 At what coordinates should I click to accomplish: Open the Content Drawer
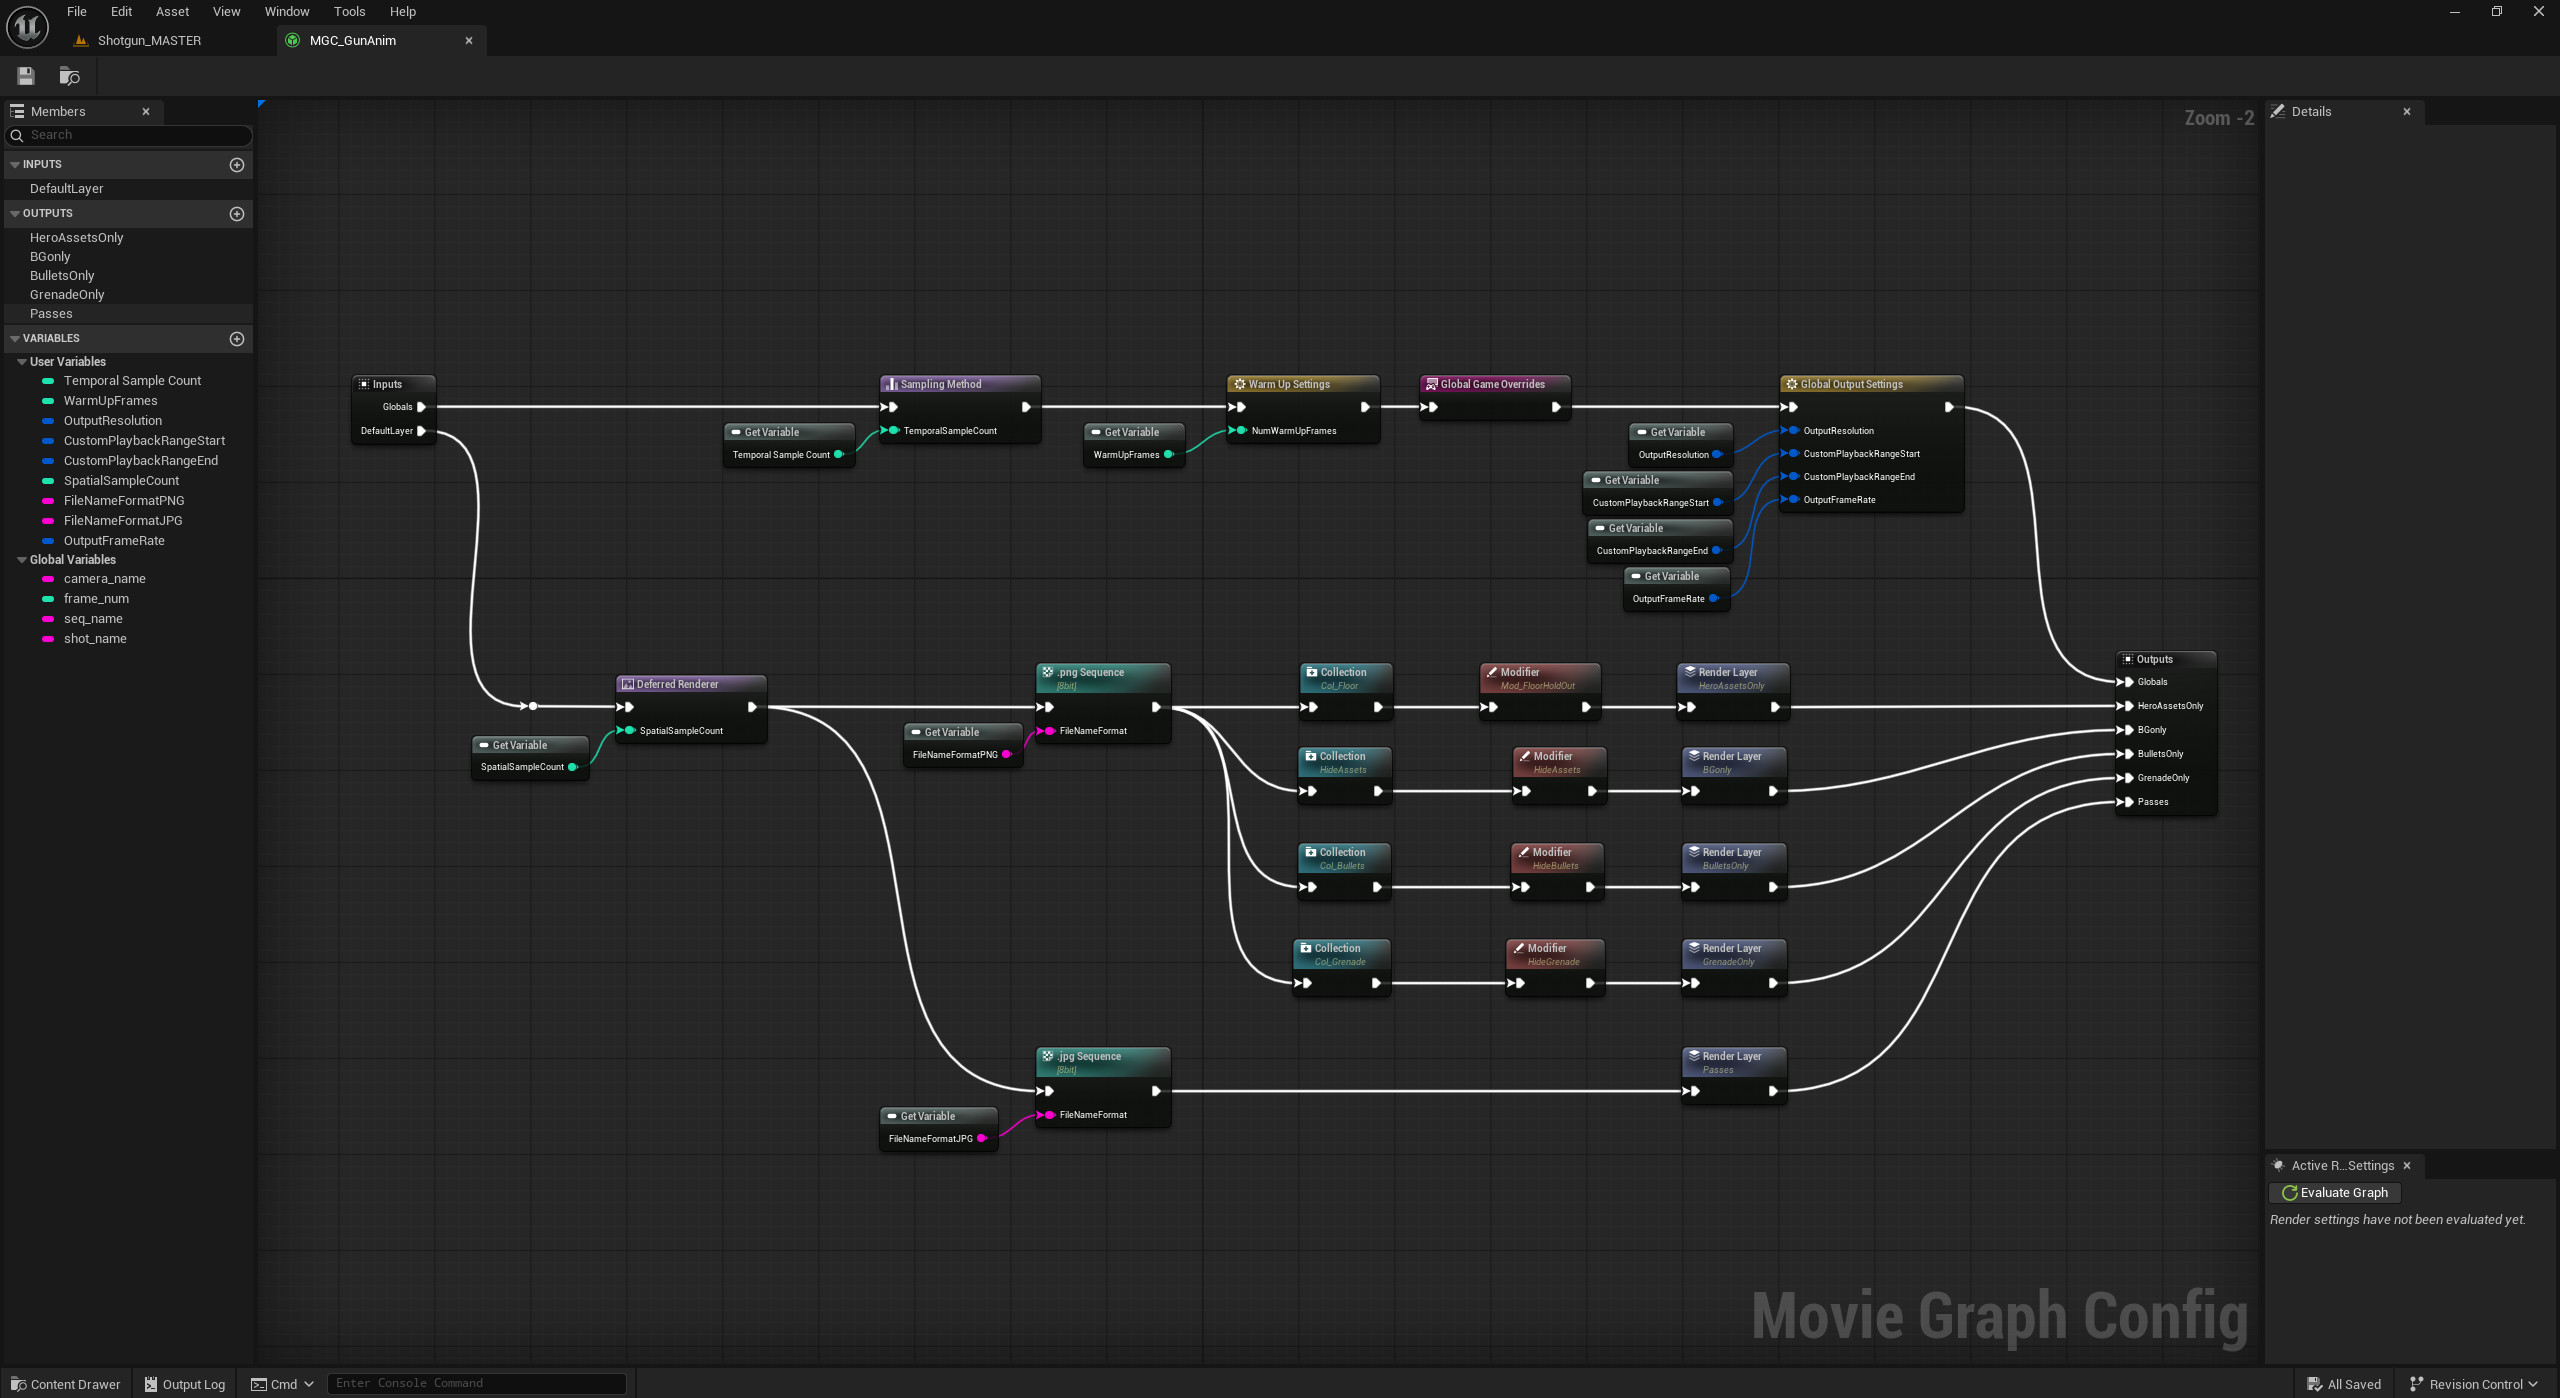point(64,1384)
